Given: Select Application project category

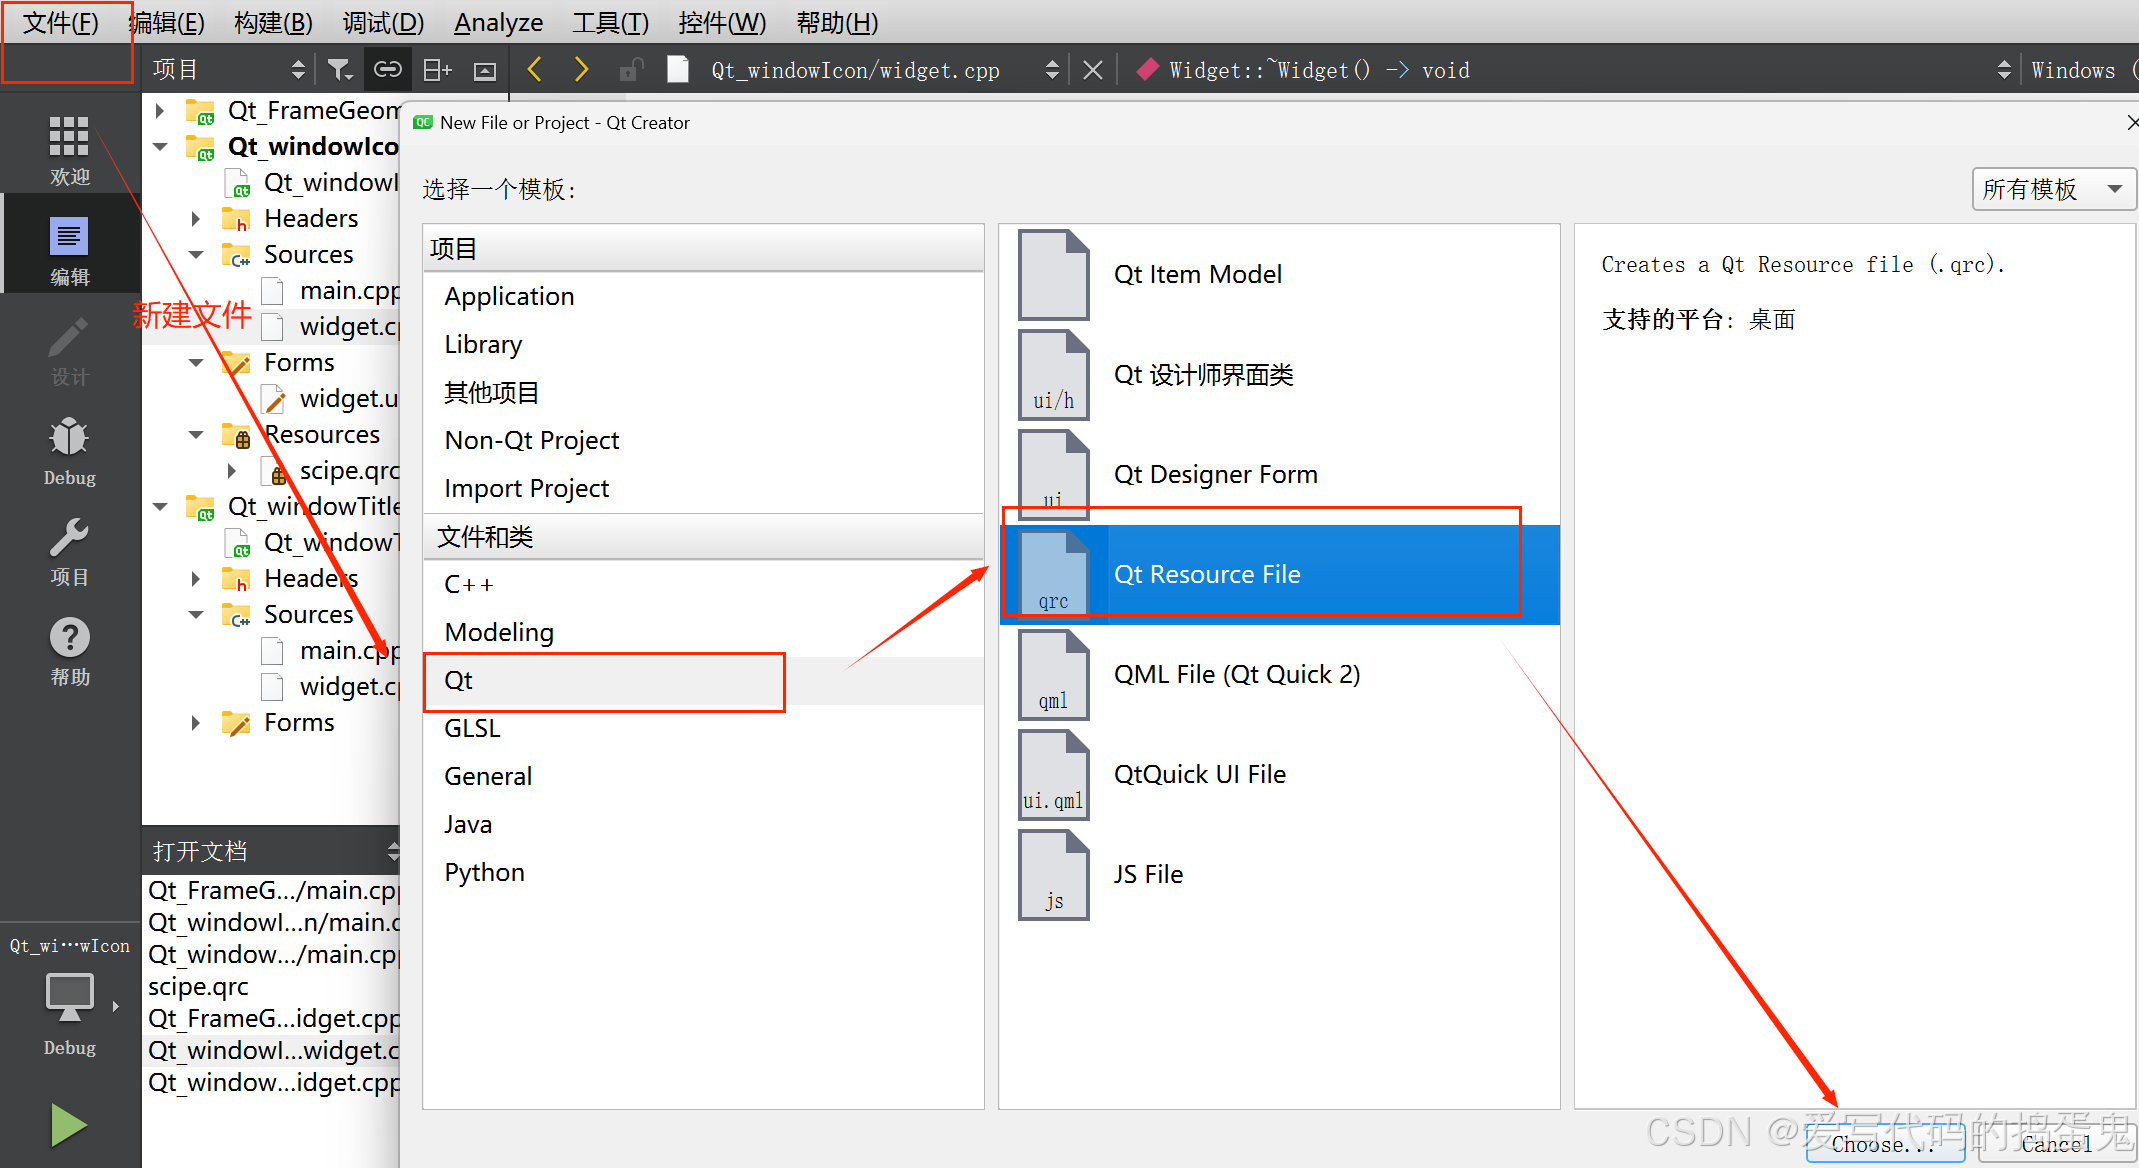Looking at the screenshot, I should pos(704,296).
